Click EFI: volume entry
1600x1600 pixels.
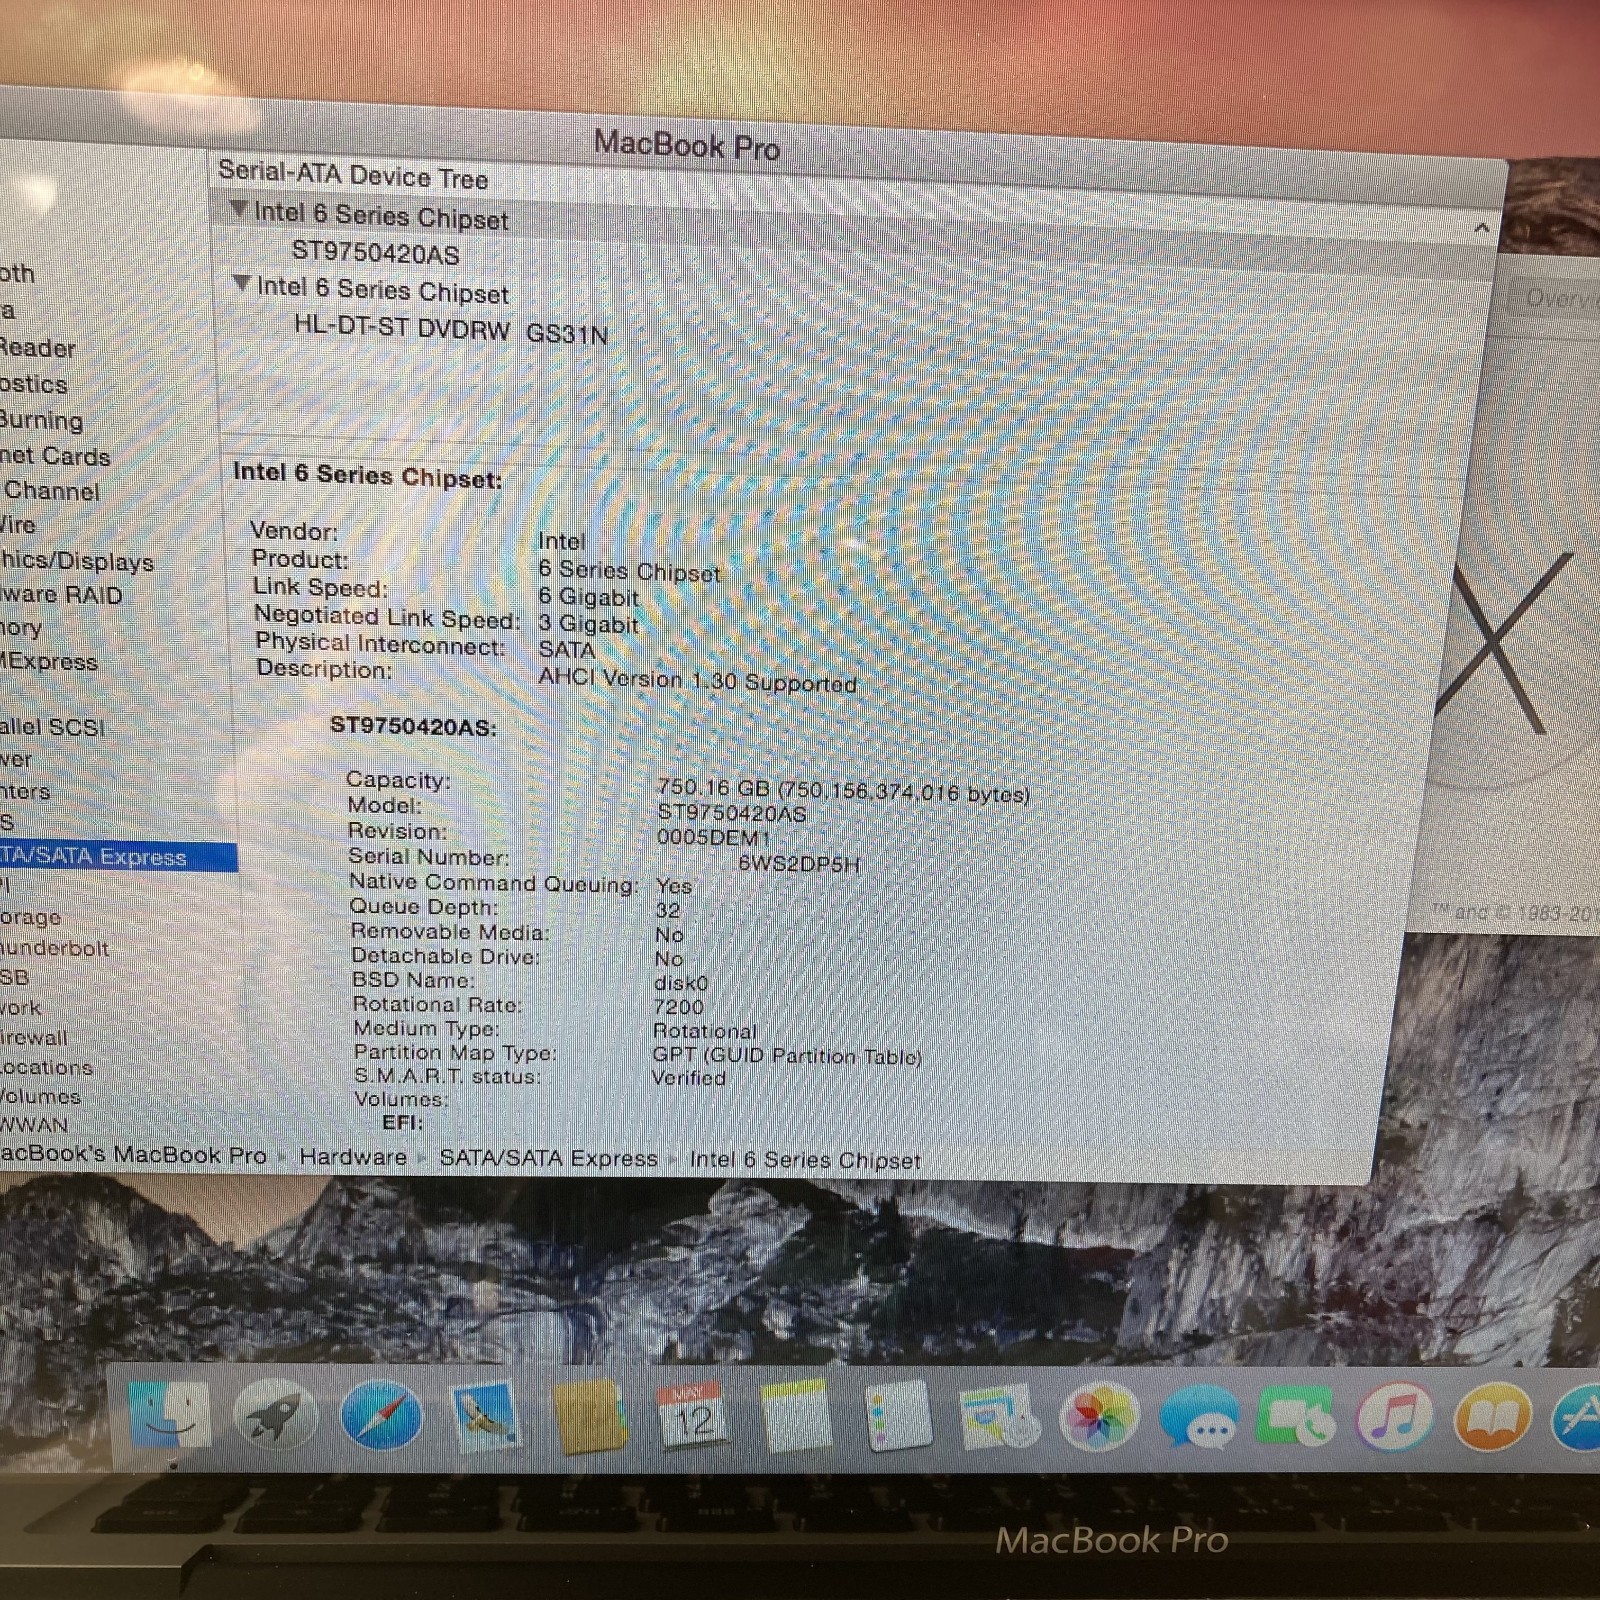(403, 1122)
